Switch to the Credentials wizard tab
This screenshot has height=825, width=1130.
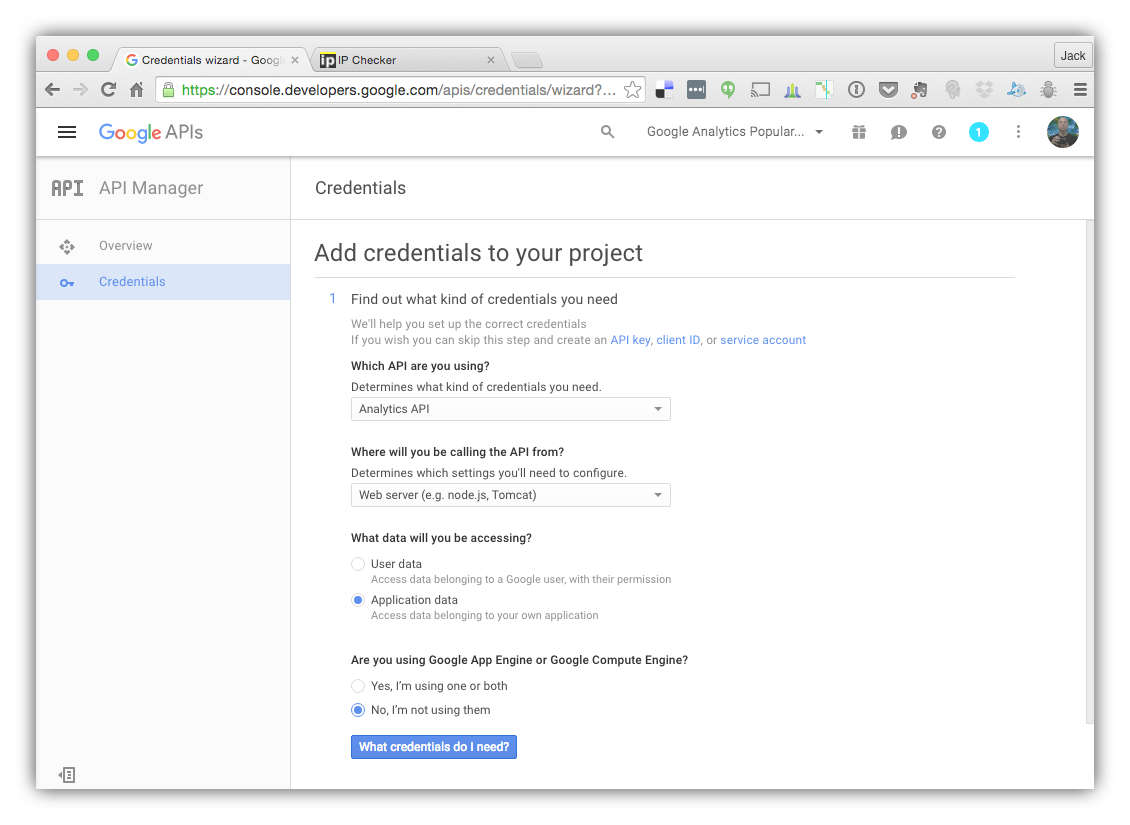pyautogui.click(x=210, y=60)
